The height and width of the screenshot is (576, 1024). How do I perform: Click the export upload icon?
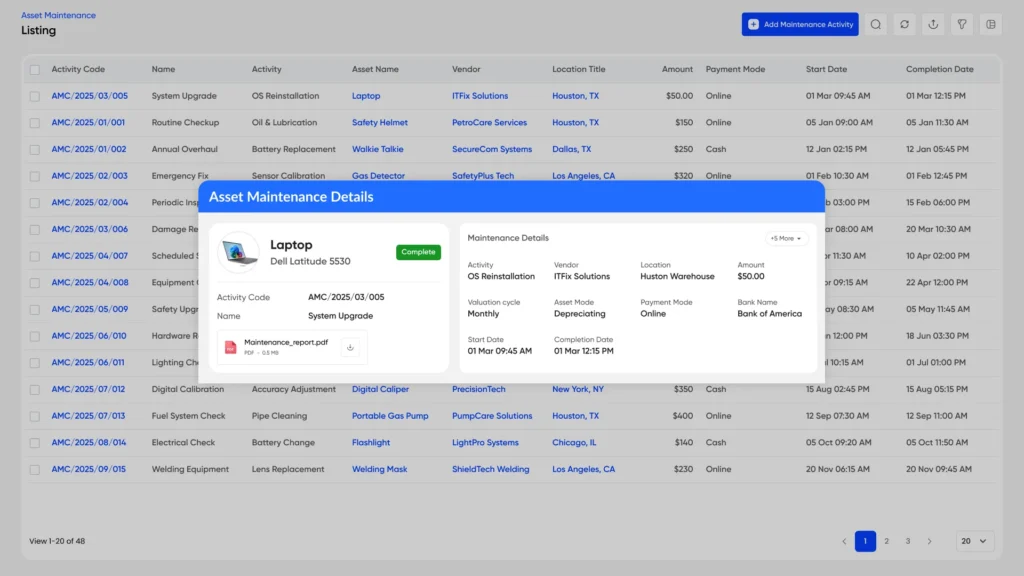coord(933,24)
